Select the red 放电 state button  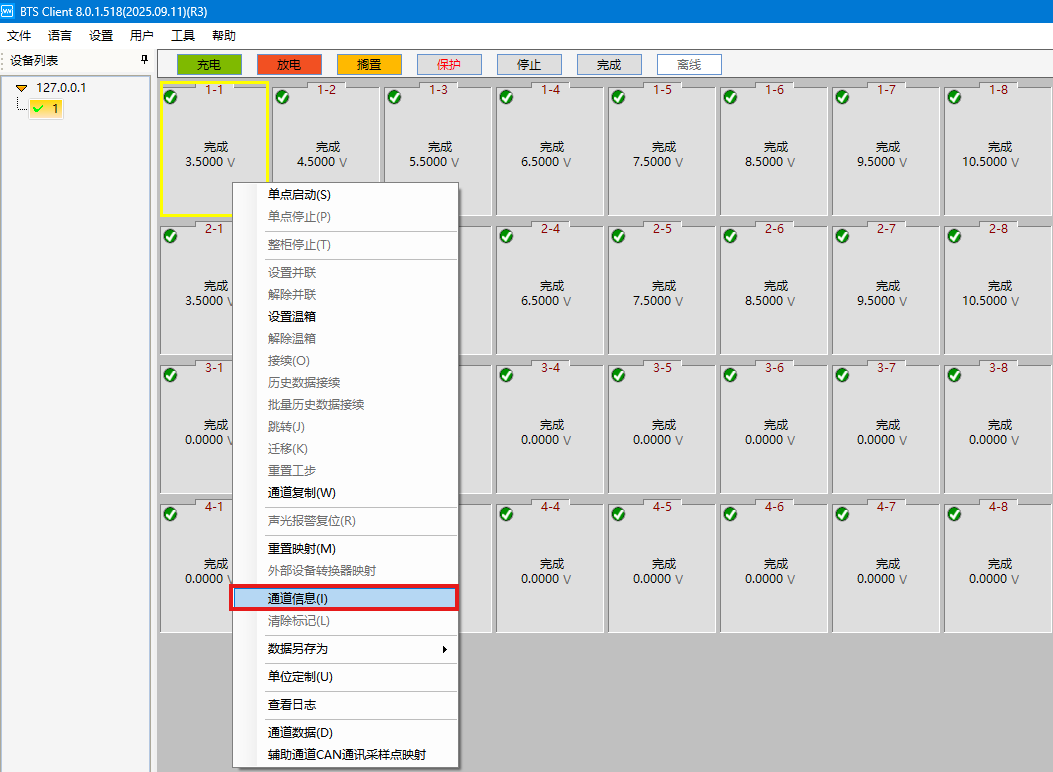point(288,63)
